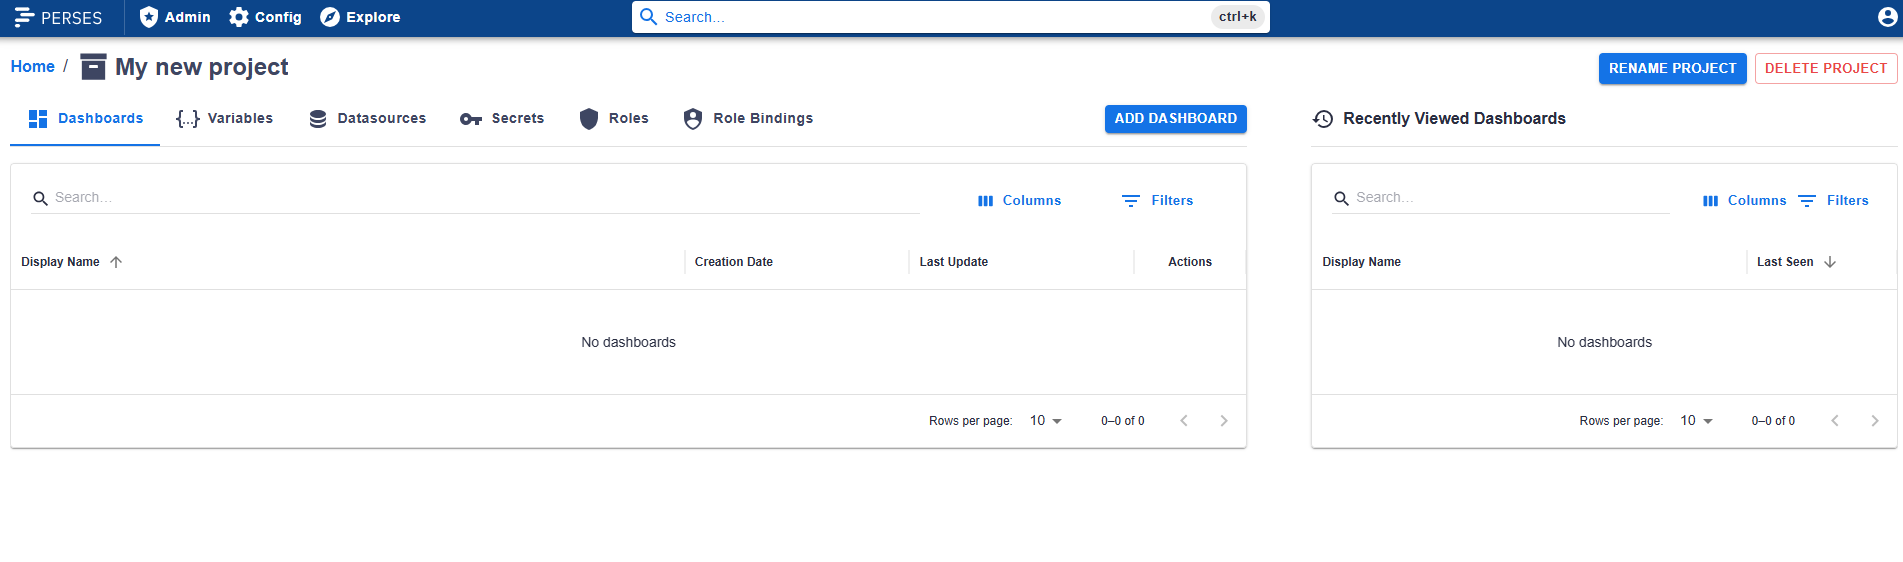The width and height of the screenshot is (1903, 562).
Task: Click the dashboards table search magnifier icon
Action: click(x=40, y=198)
